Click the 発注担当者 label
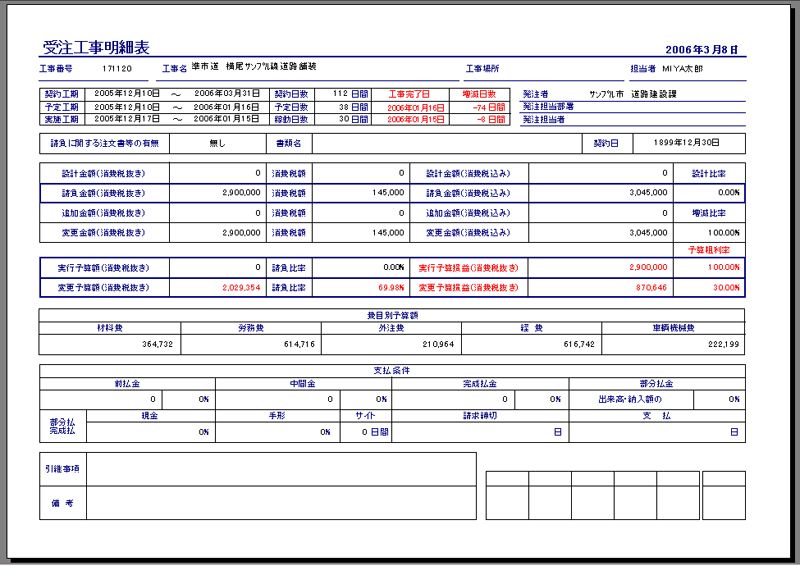Image resolution: width=800 pixels, height=566 pixels. [544, 119]
